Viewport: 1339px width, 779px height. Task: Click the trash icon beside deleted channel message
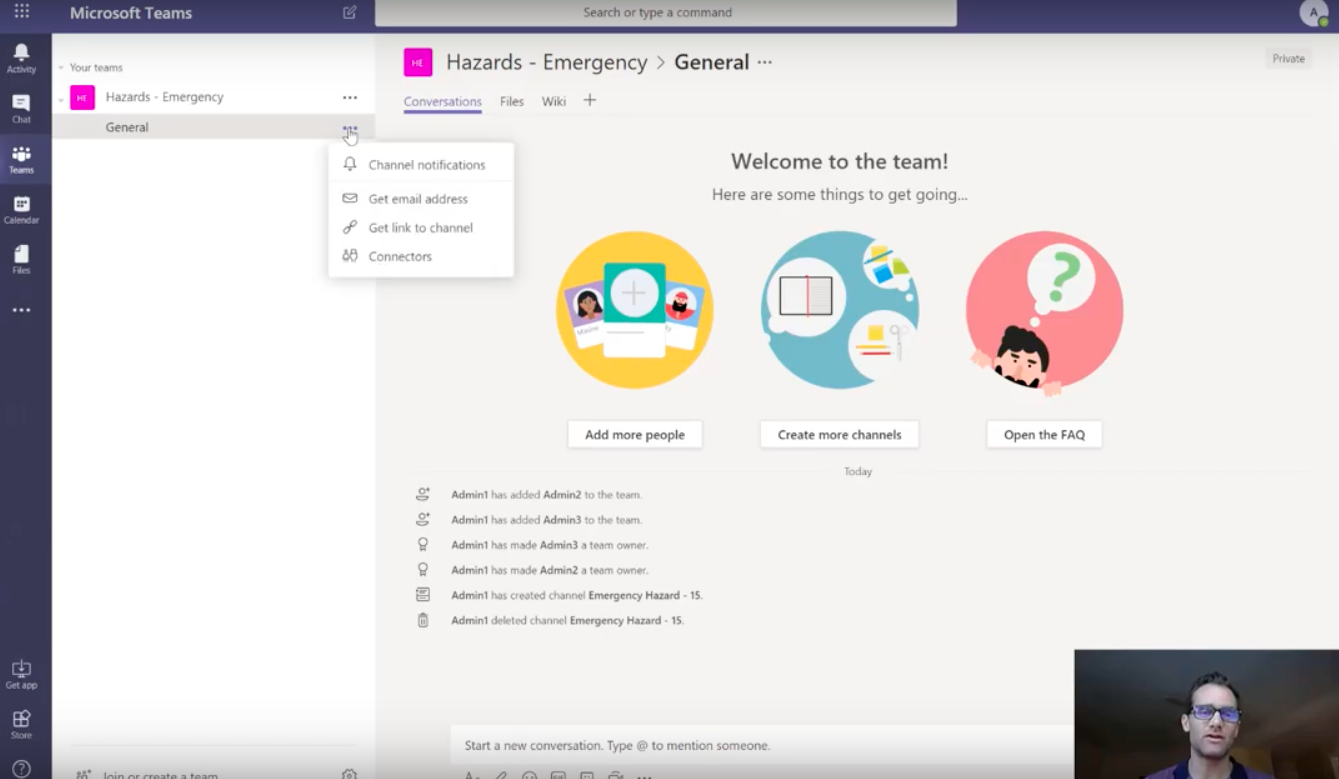point(423,620)
